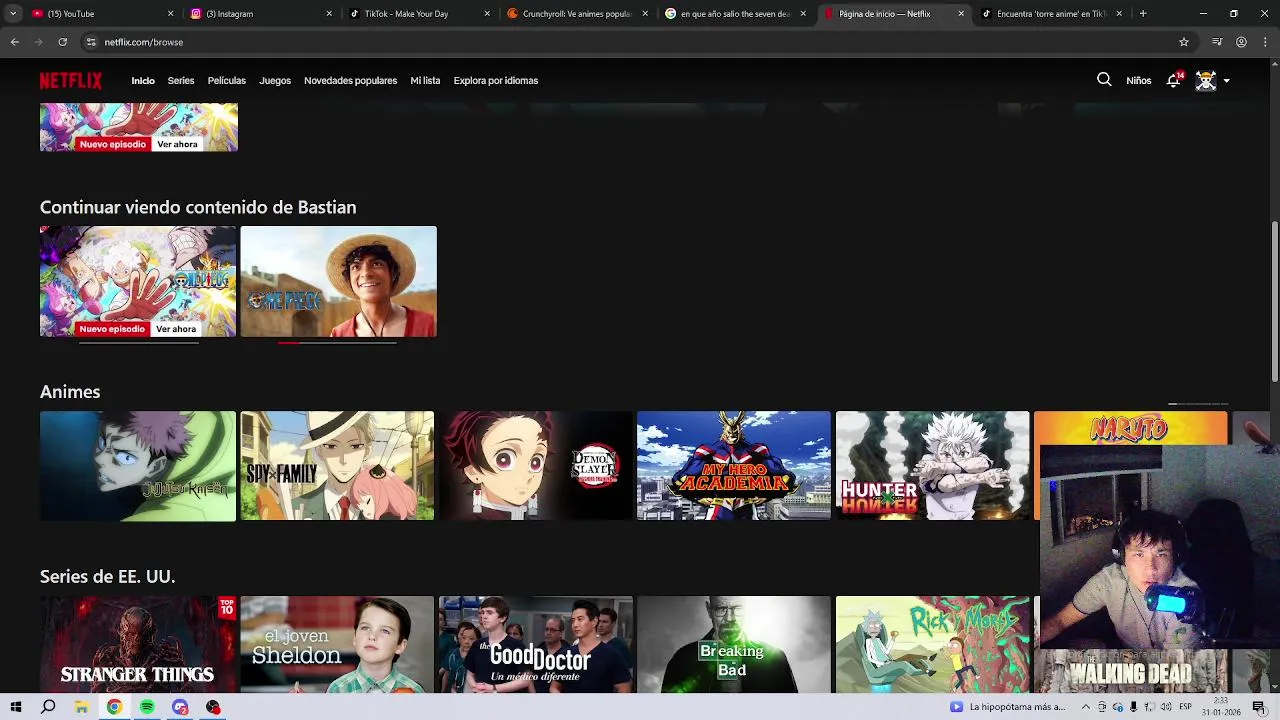Open the My Hero Academia thumbnail
This screenshot has width=1280, height=720.
[734, 466]
